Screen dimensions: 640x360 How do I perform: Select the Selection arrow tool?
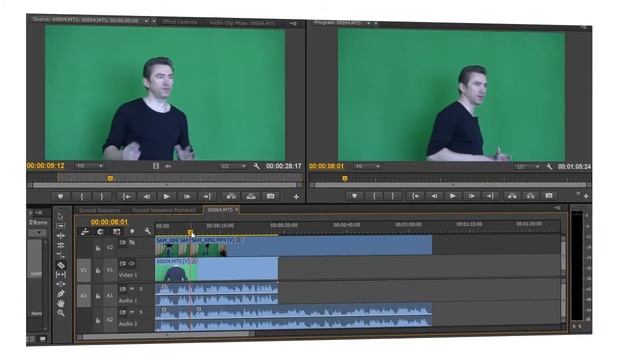point(60,216)
